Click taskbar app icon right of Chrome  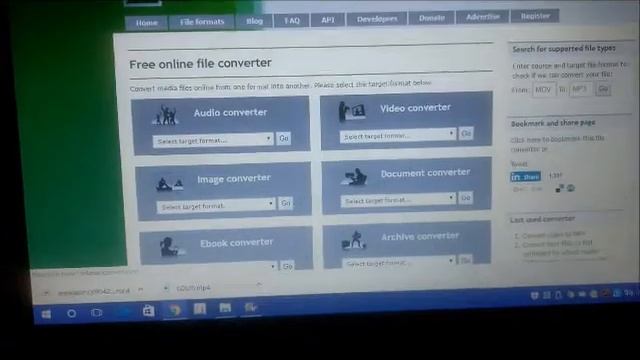[x=200, y=309]
